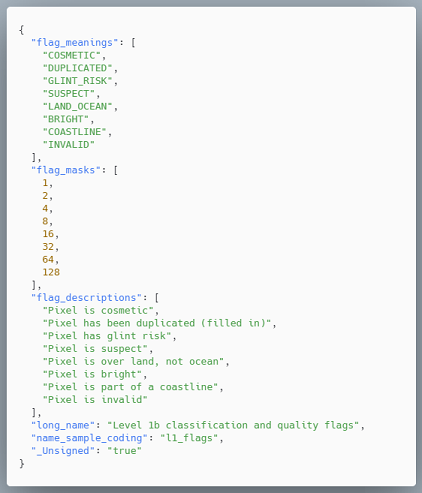Select the "true" string value
Viewport: 422px width, 493px height.
124,451
